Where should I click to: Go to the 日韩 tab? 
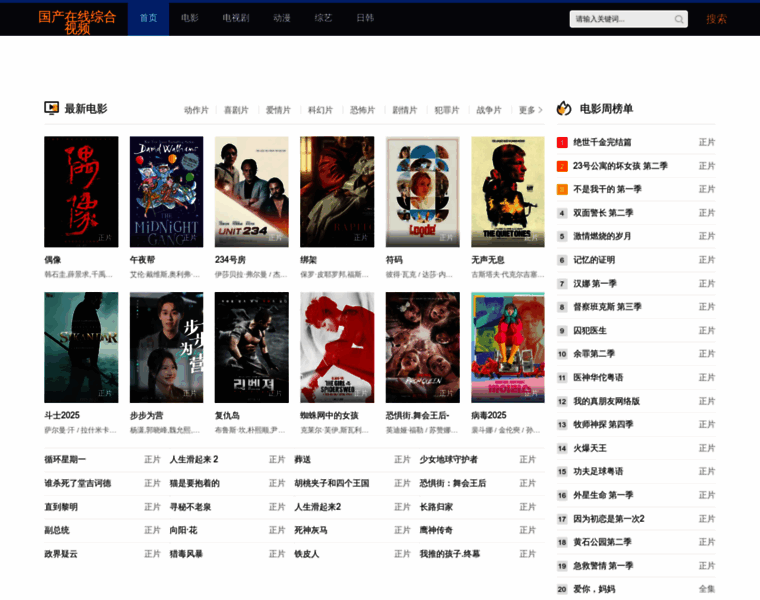point(365,18)
